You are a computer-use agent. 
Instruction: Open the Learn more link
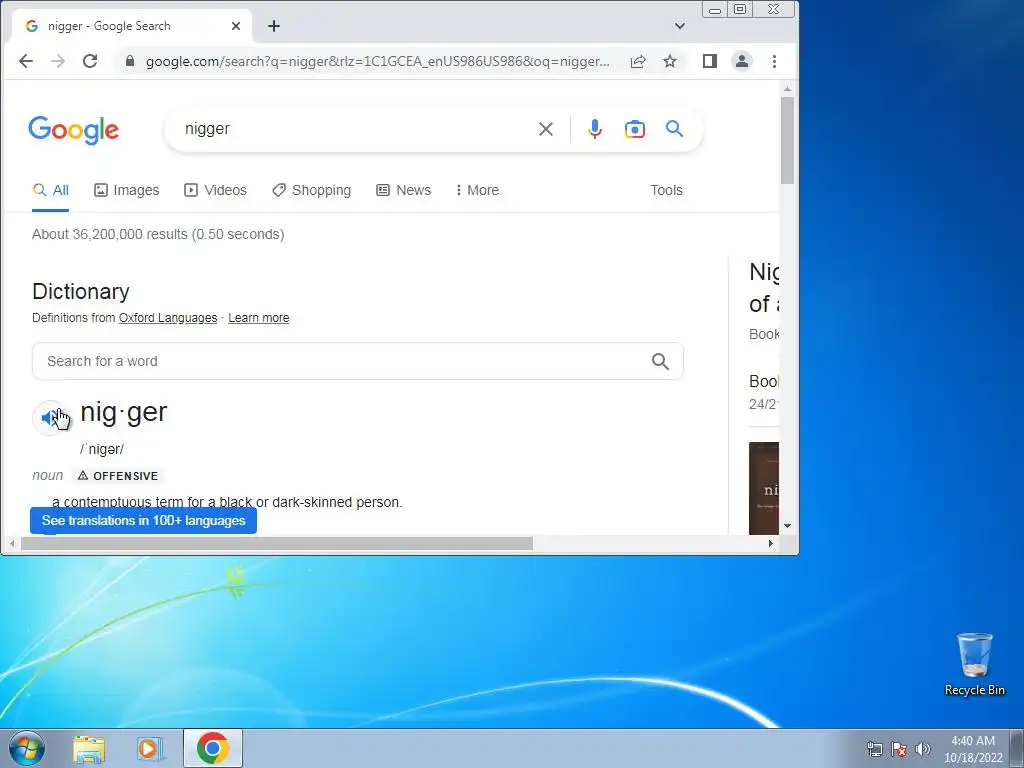point(259,318)
